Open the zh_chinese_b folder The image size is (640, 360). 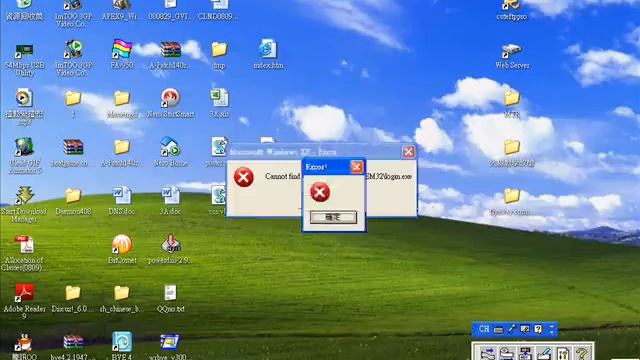click(122, 293)
